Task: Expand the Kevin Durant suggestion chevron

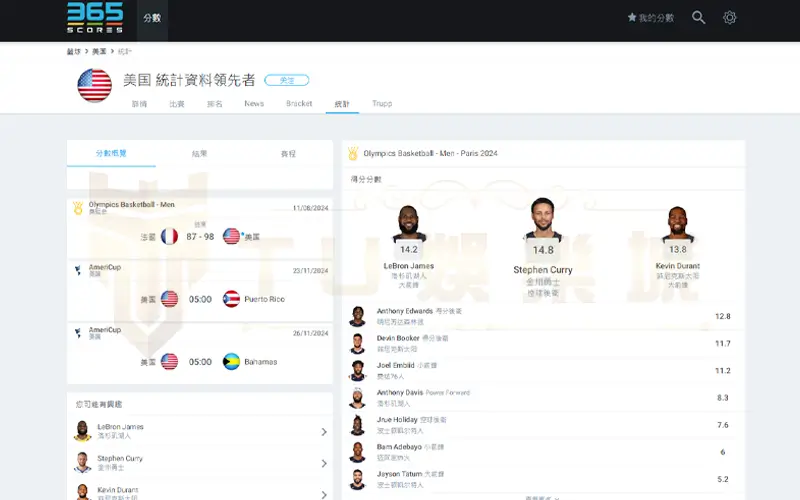Action: 324,493
